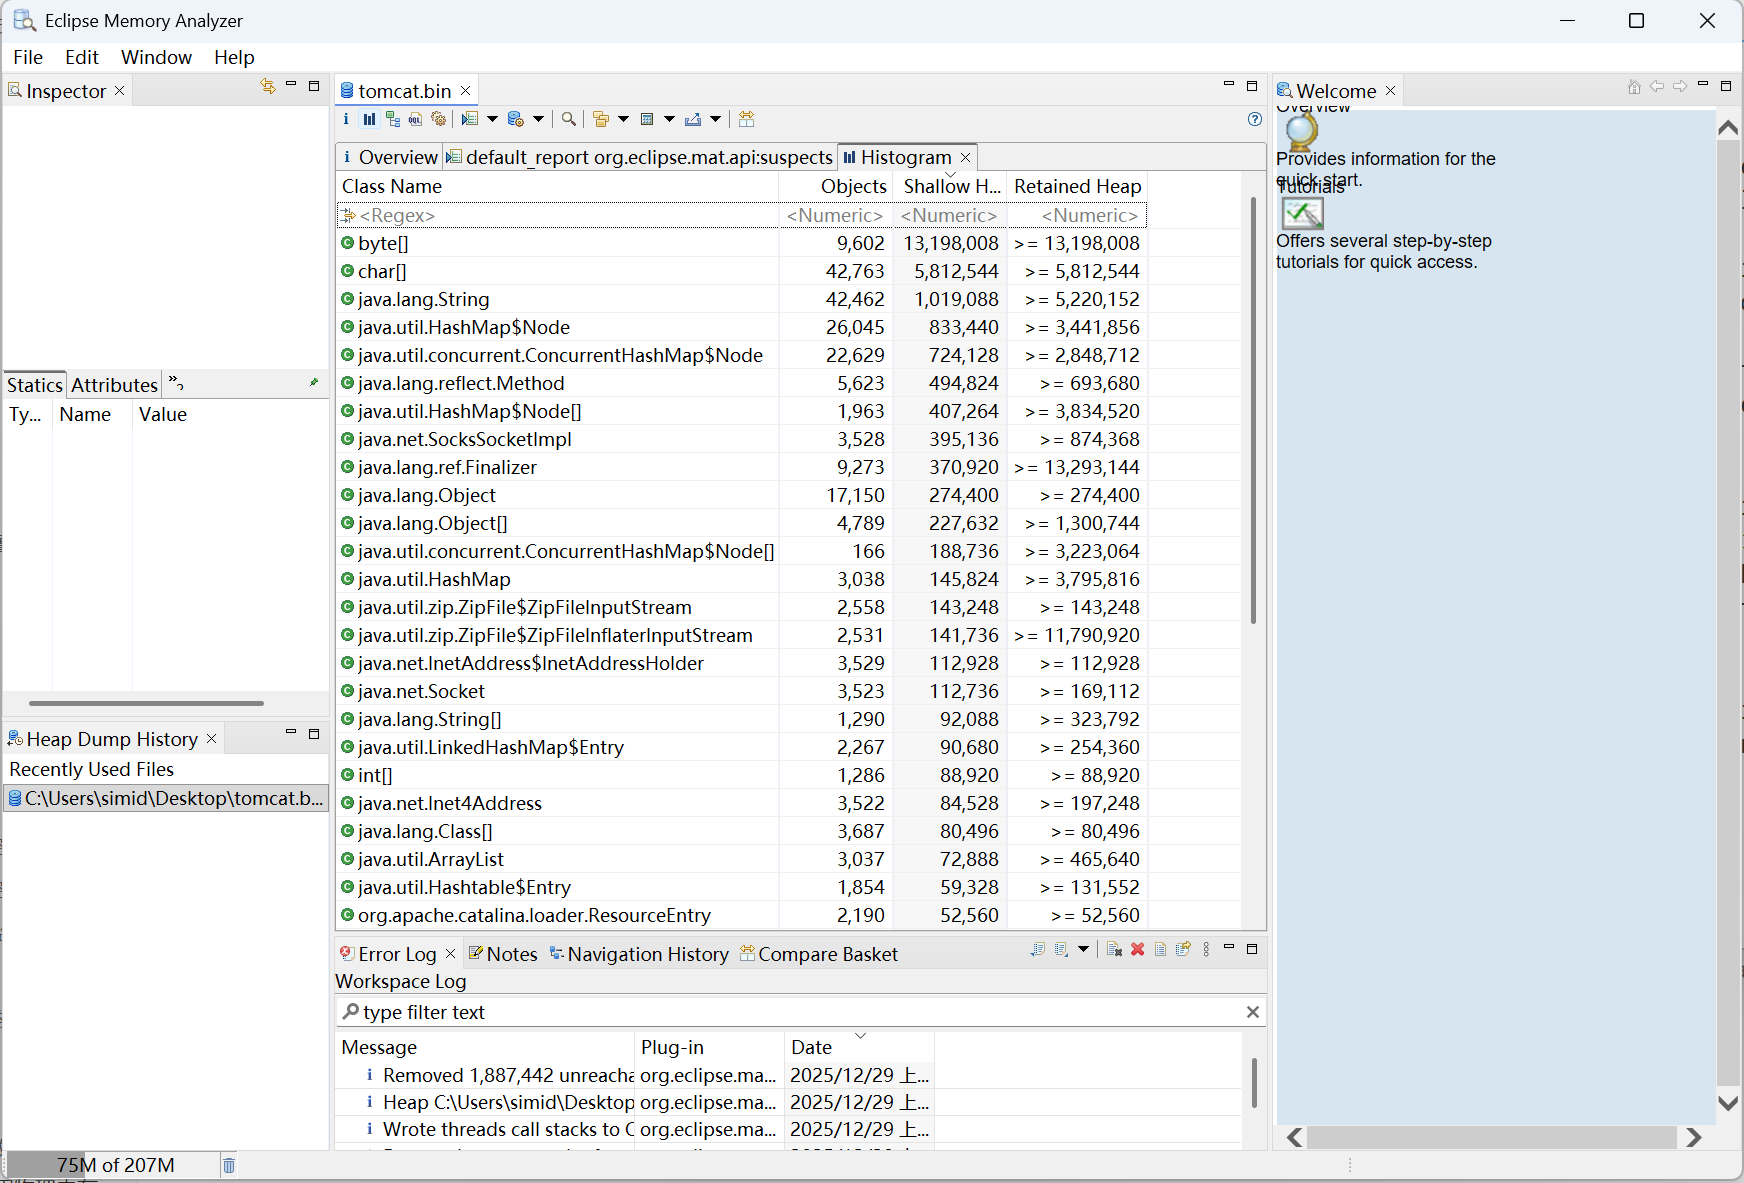
Task: Click the heap dump details info icon
Action: (346, 119)
